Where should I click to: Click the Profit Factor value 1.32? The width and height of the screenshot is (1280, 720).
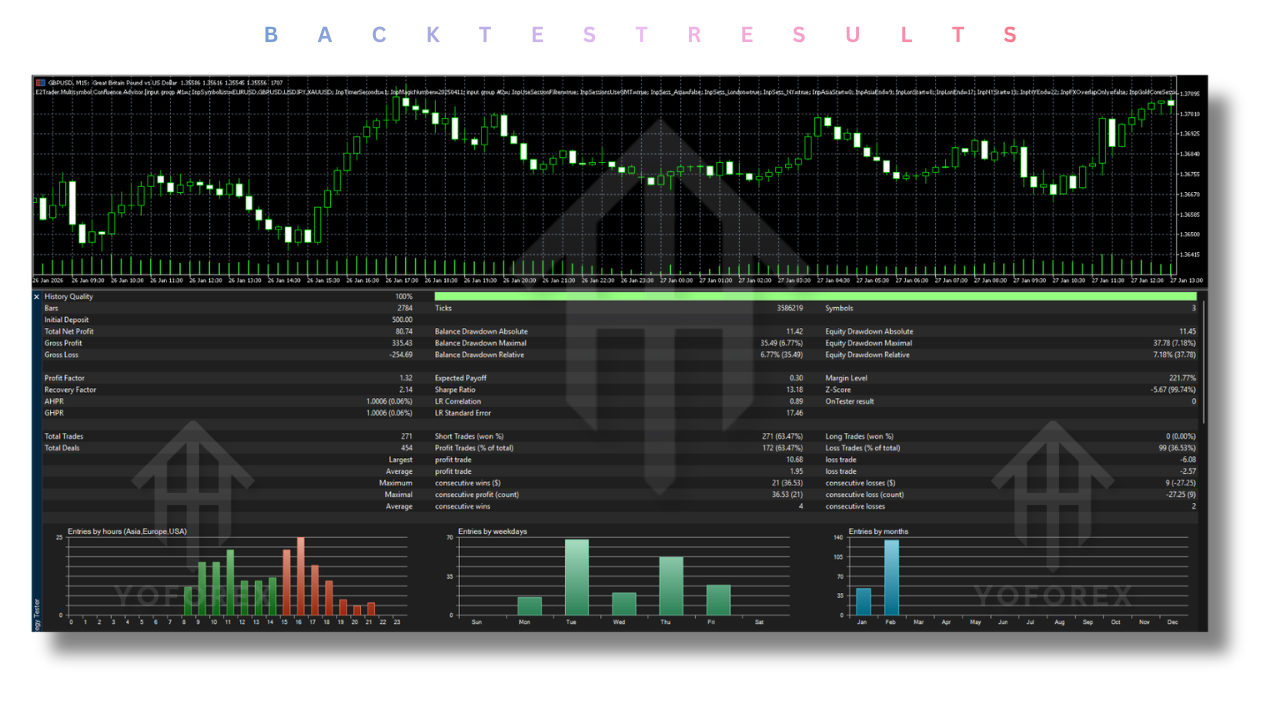[407, 377]
